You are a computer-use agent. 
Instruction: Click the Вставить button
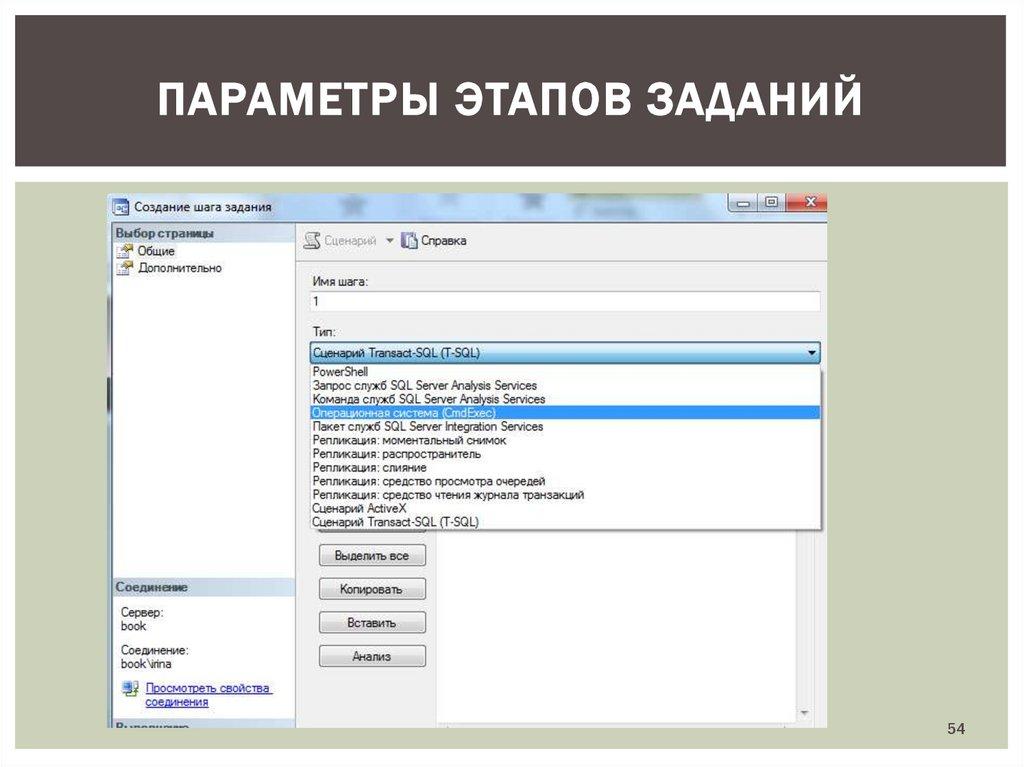[x=372, y=623]
